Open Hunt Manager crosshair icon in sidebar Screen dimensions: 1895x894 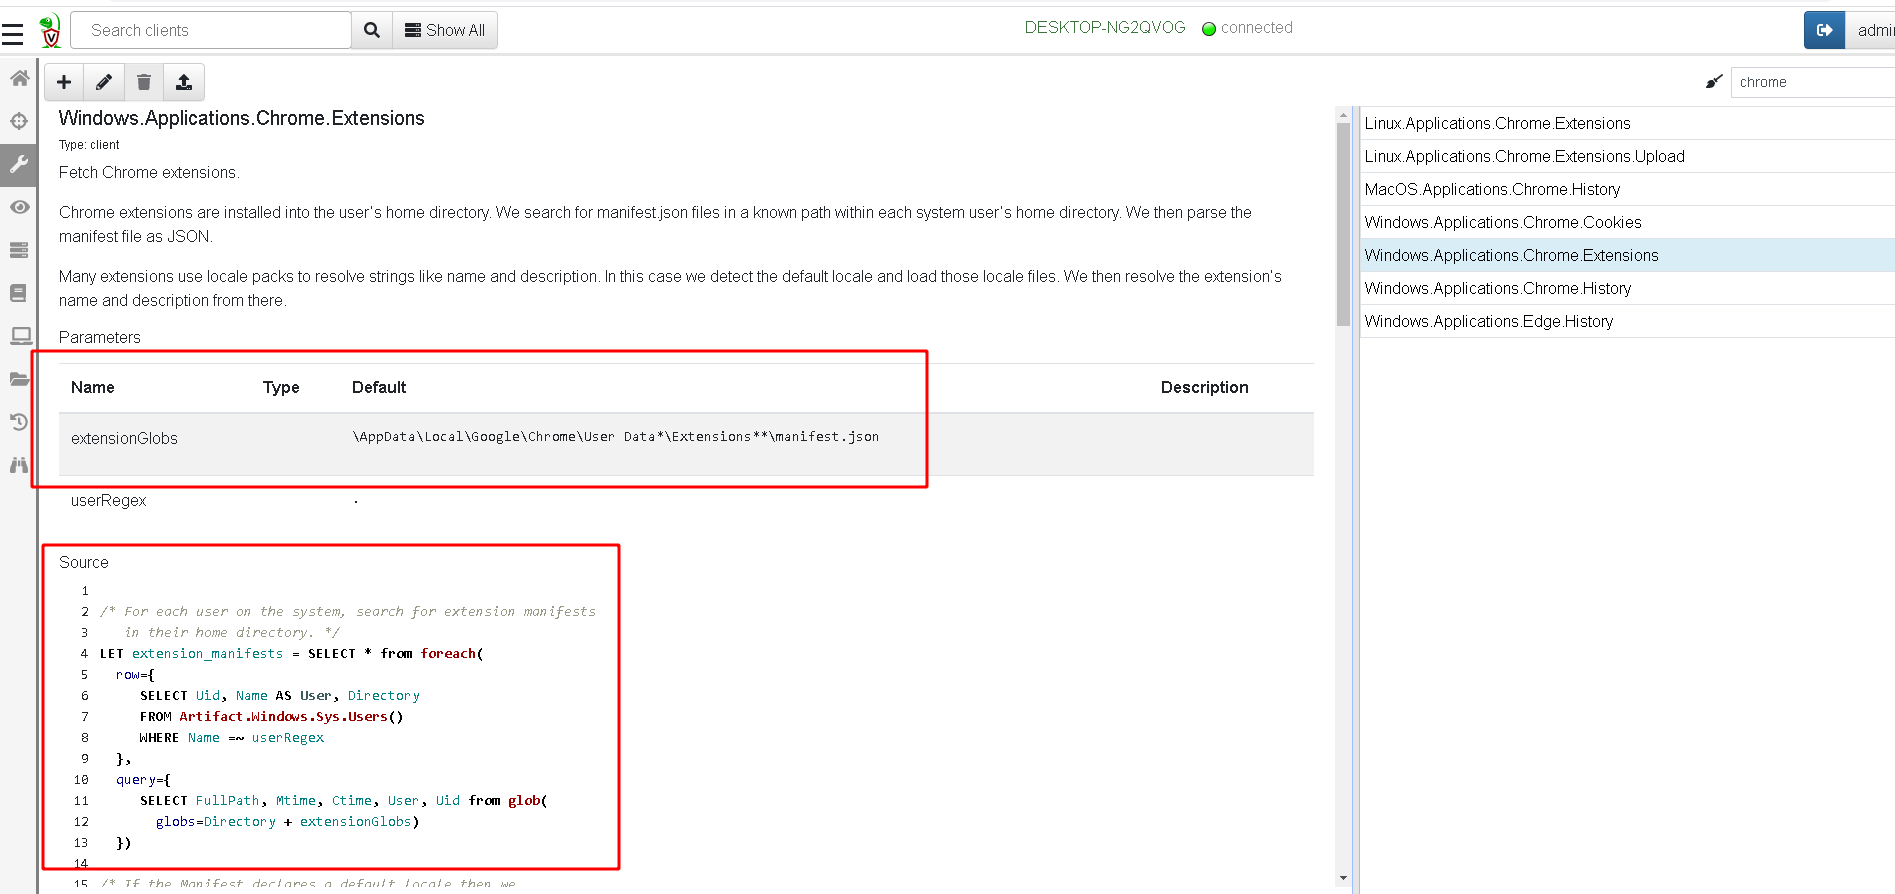pos(19,121)
